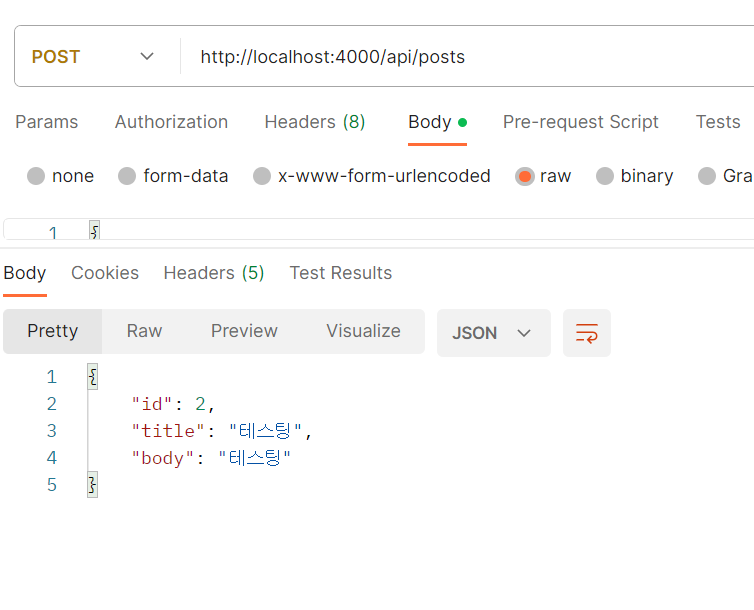Select the request Body tab

[437, 122]
